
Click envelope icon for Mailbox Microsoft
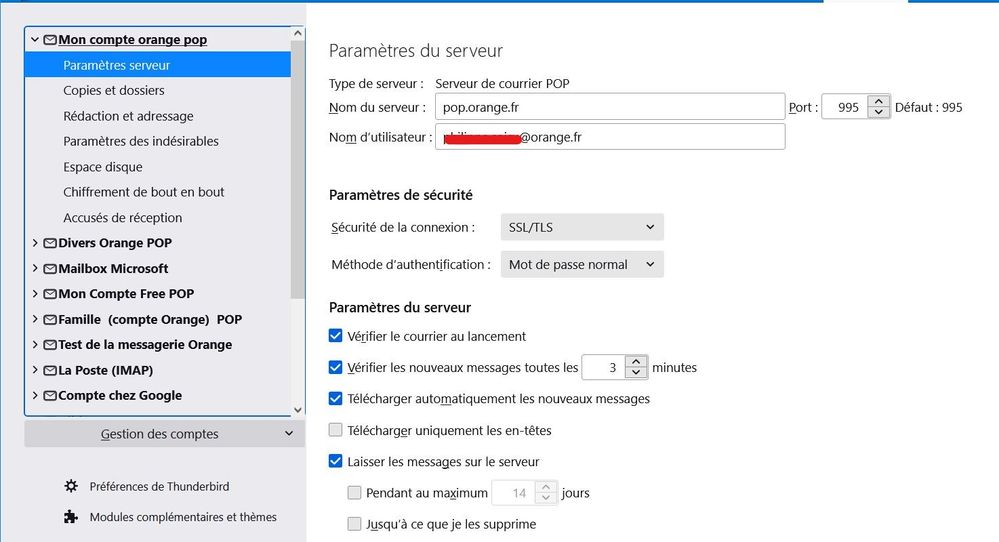tap(50, 268)
